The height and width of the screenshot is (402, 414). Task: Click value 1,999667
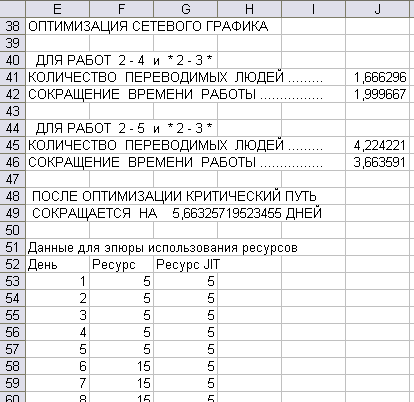[x=380, y=95]
